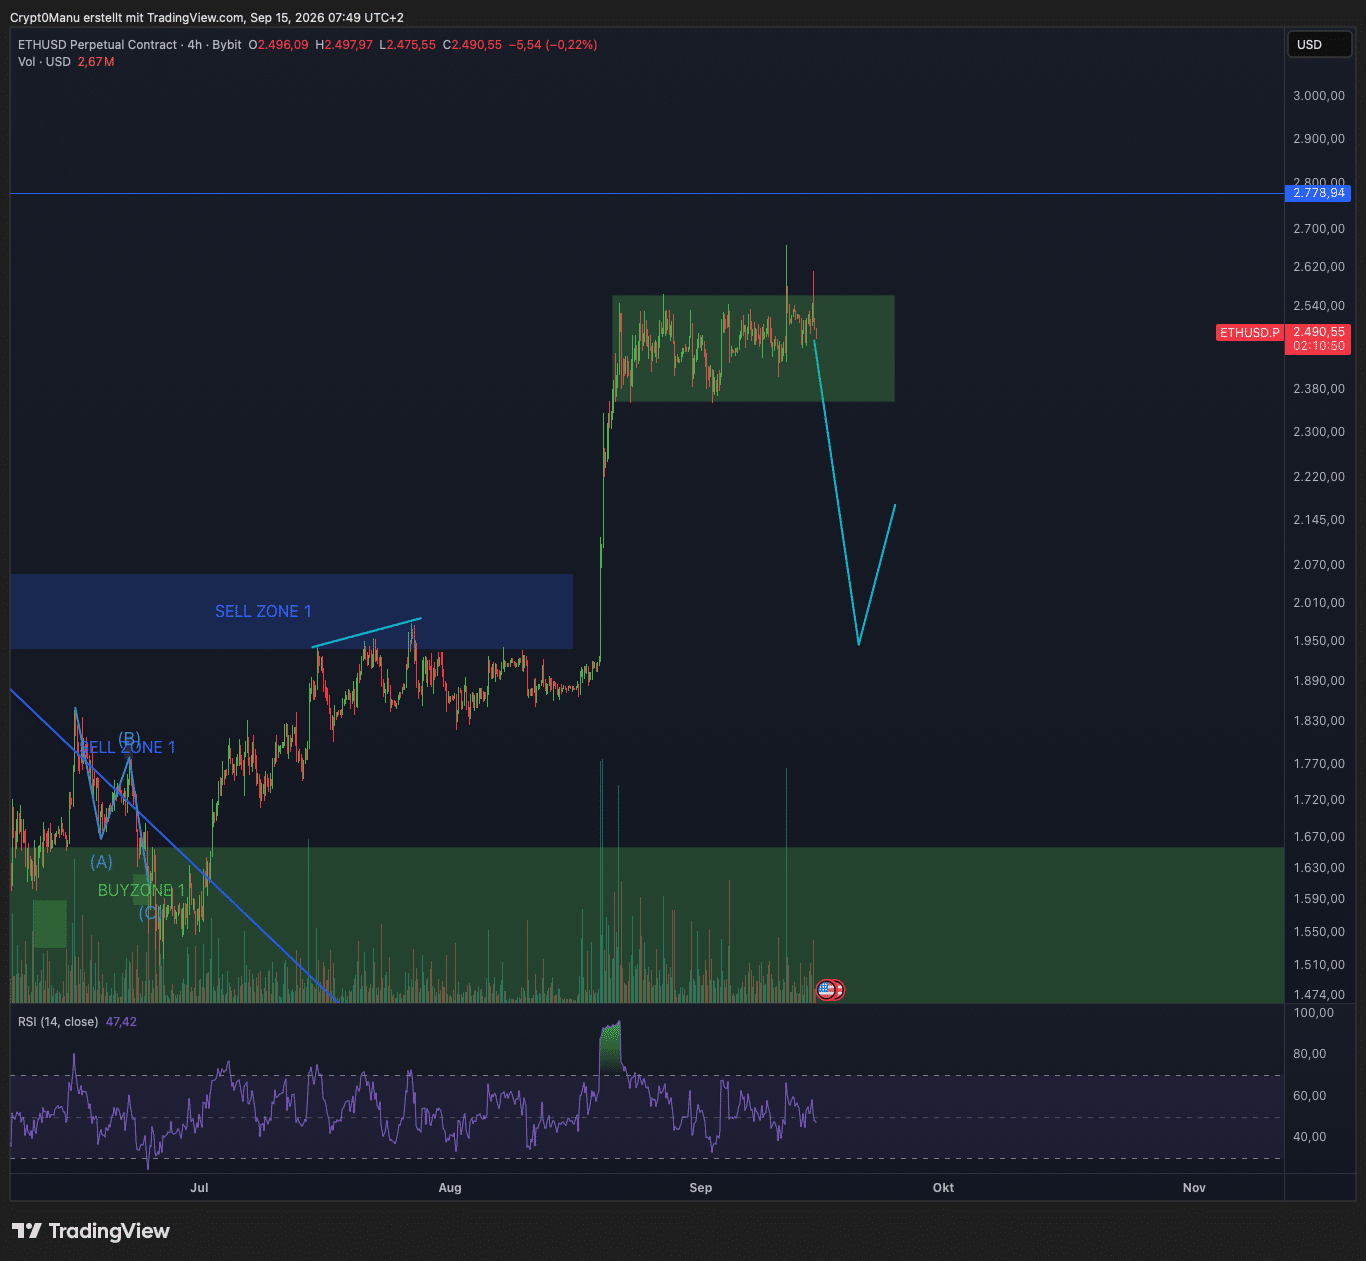
Task: Click the blue 2.778,94 price line label
Action: click(x=1318, y=193)
